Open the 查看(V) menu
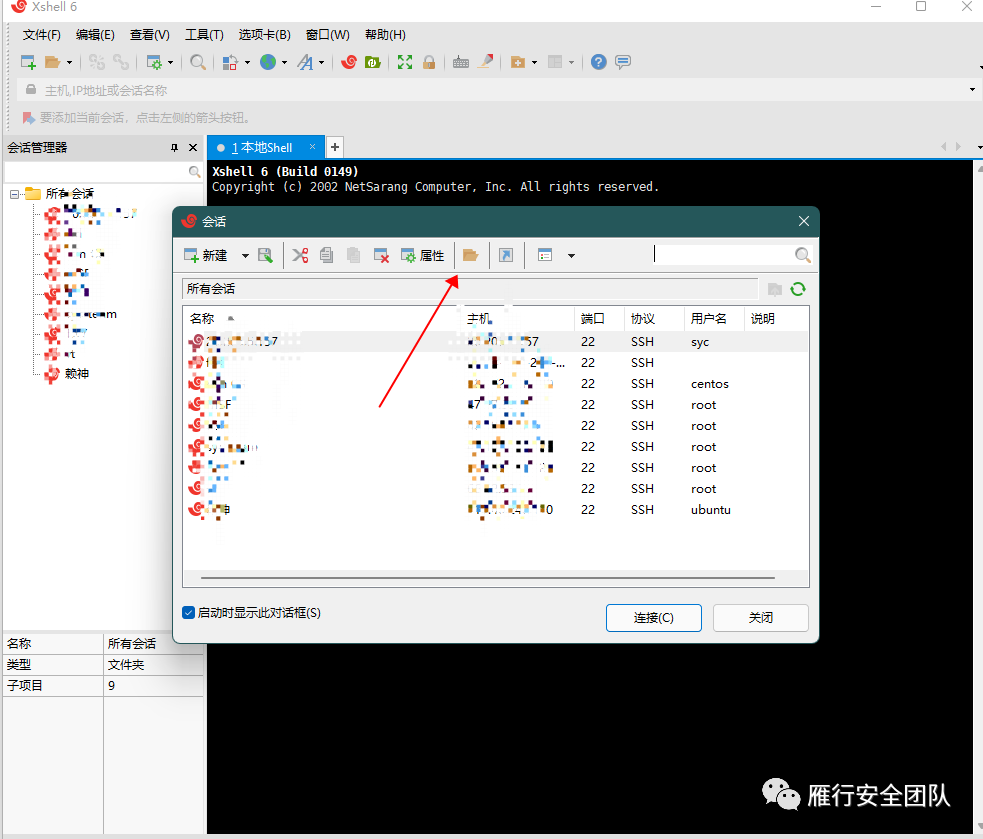This screenshot has height=839, width=983. pos(149,35)
